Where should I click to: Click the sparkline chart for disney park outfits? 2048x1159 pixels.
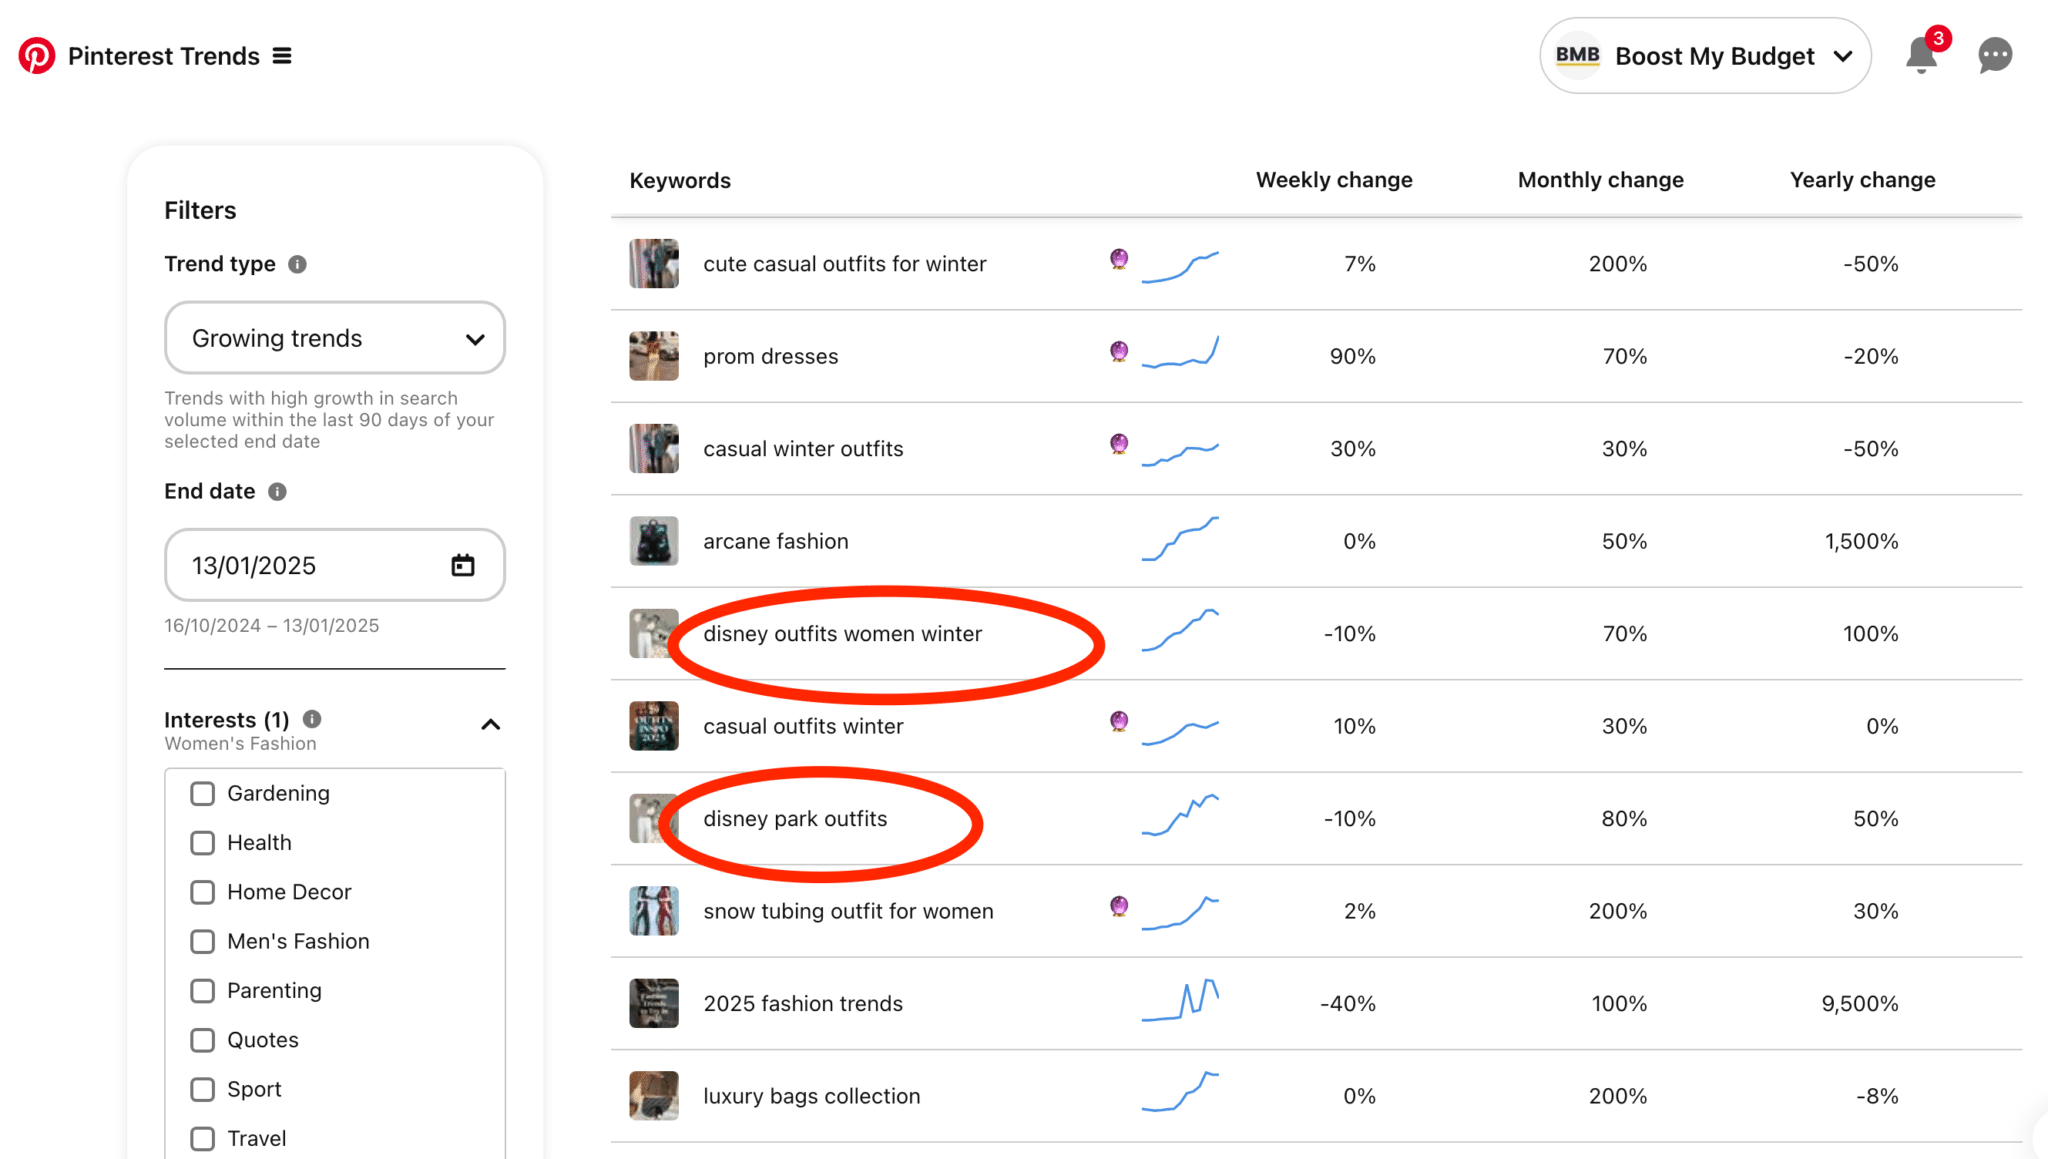[x=1180, y=816]
